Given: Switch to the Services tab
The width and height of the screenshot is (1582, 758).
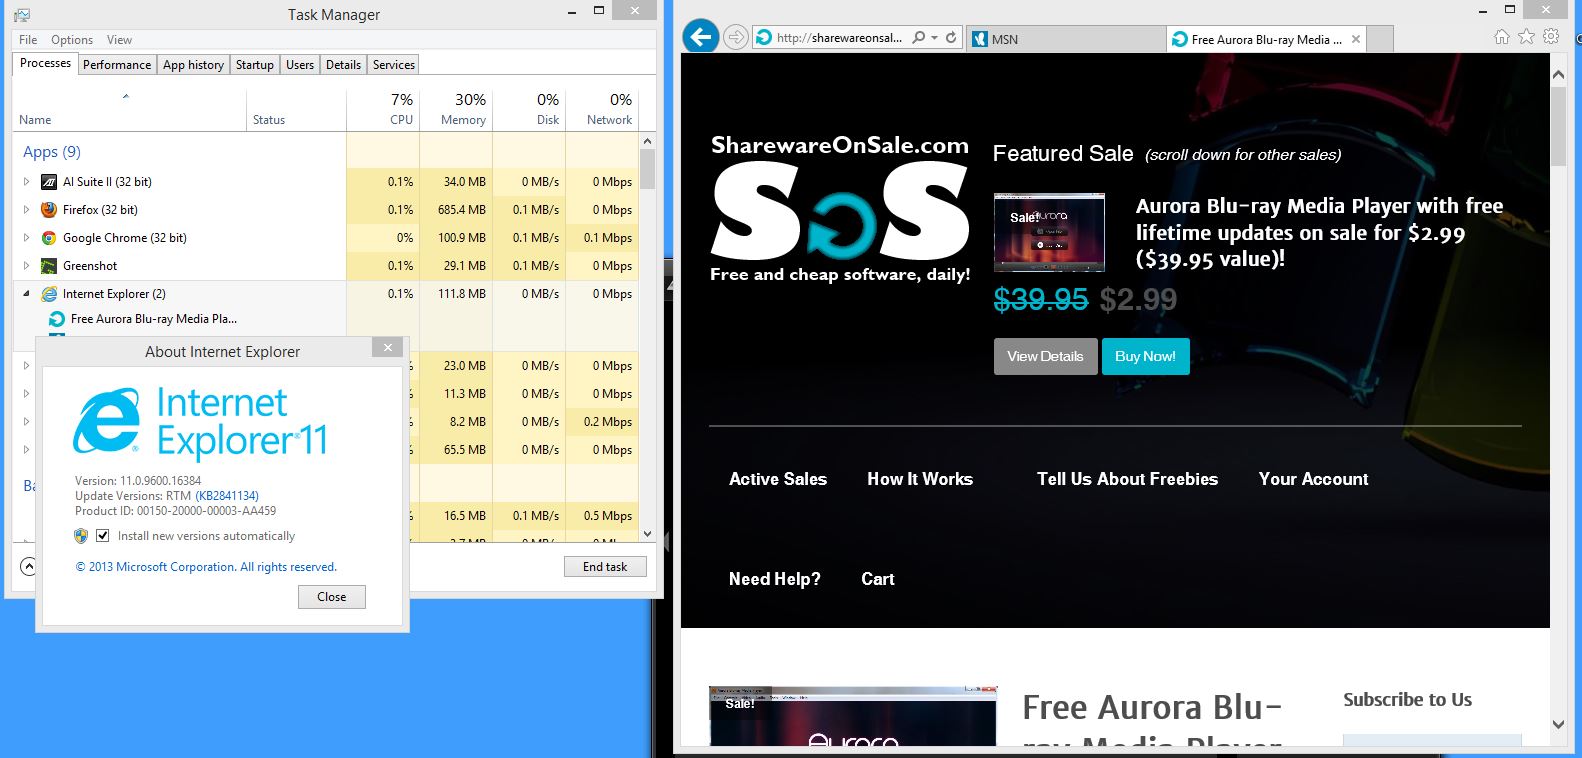Looking at the screenshot, I should [394, 65].
